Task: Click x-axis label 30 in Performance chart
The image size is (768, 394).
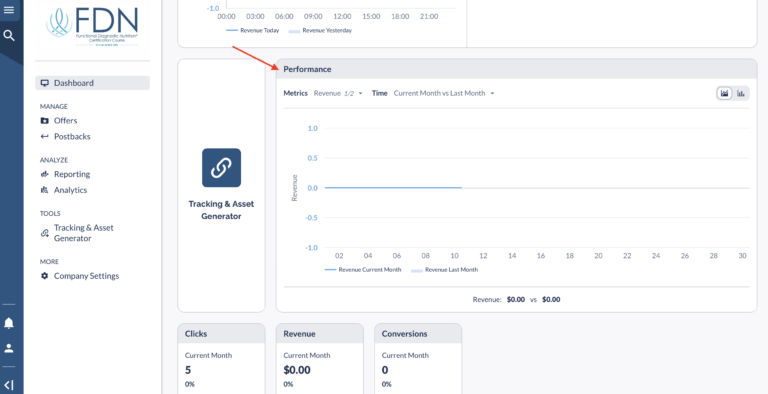Action: click(743, 256)
